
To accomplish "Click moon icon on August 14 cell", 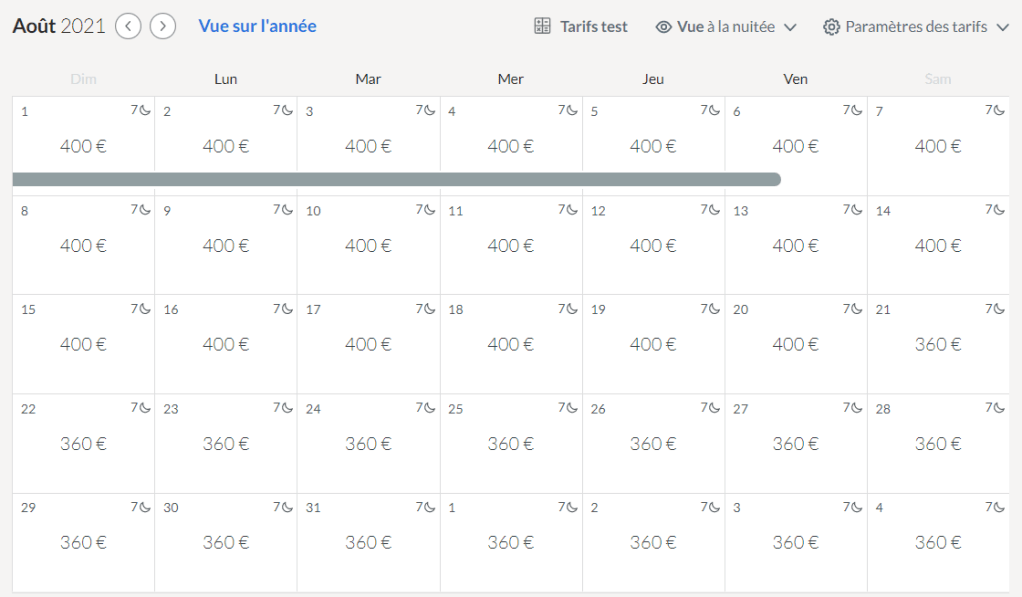I will pyautogui.click(x=999, y=210).
